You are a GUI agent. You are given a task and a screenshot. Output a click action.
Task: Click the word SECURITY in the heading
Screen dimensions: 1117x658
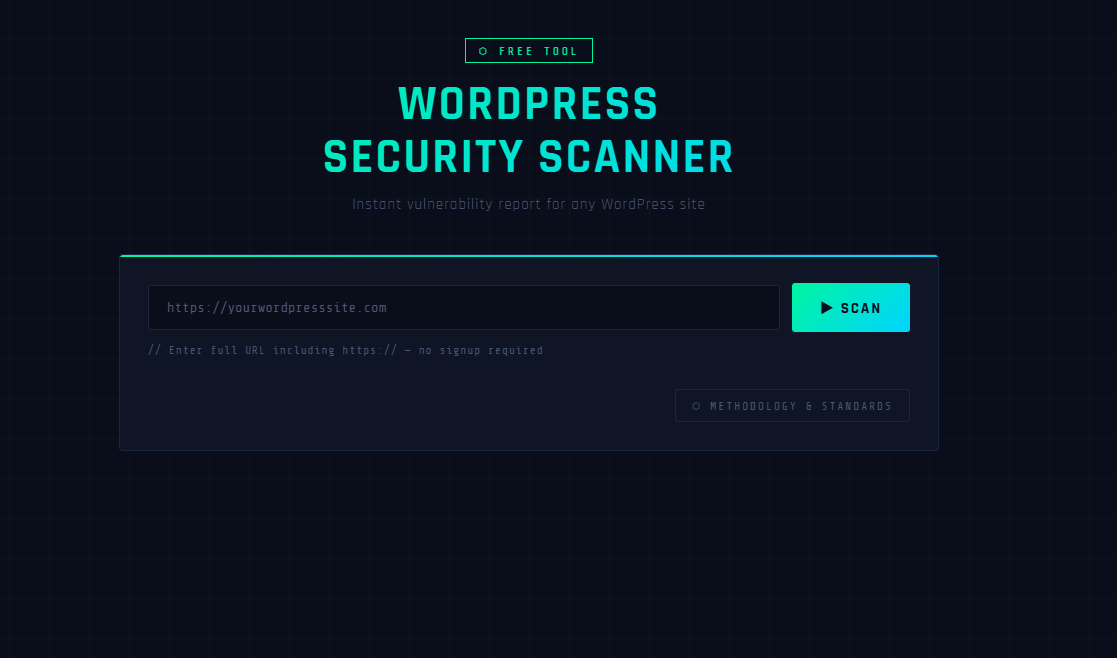pos(423,157)
